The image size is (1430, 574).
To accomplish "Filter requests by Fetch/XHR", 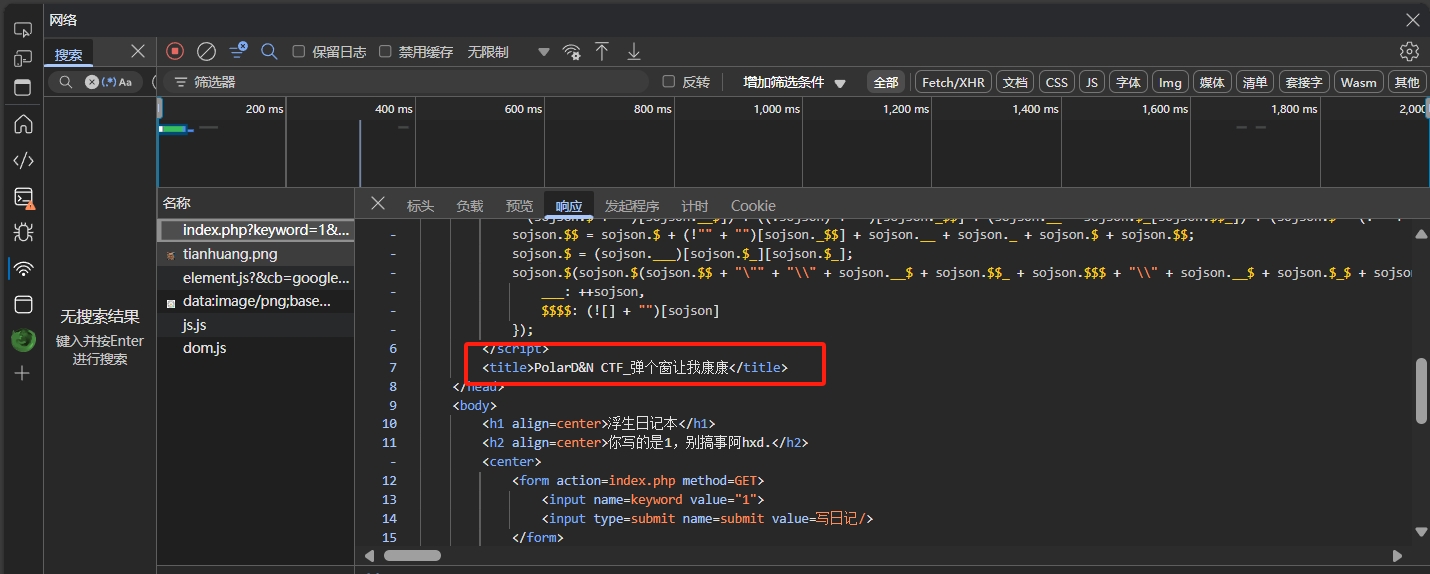I will (953, 82).
